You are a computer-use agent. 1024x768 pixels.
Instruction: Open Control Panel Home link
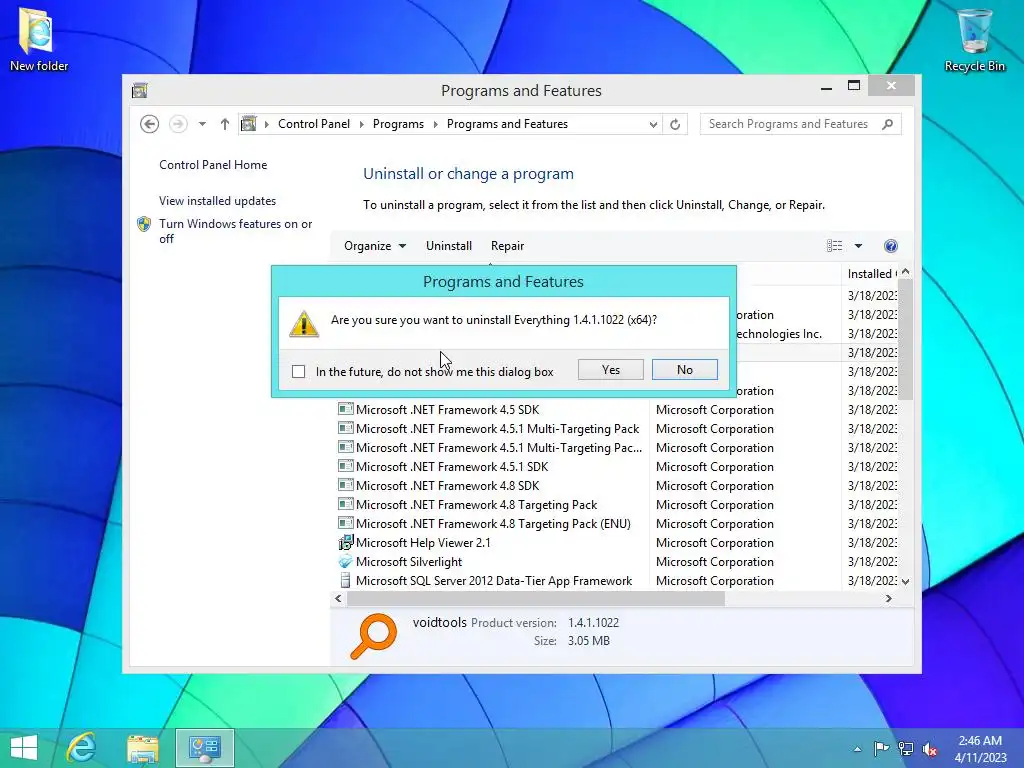pos(213,165)
